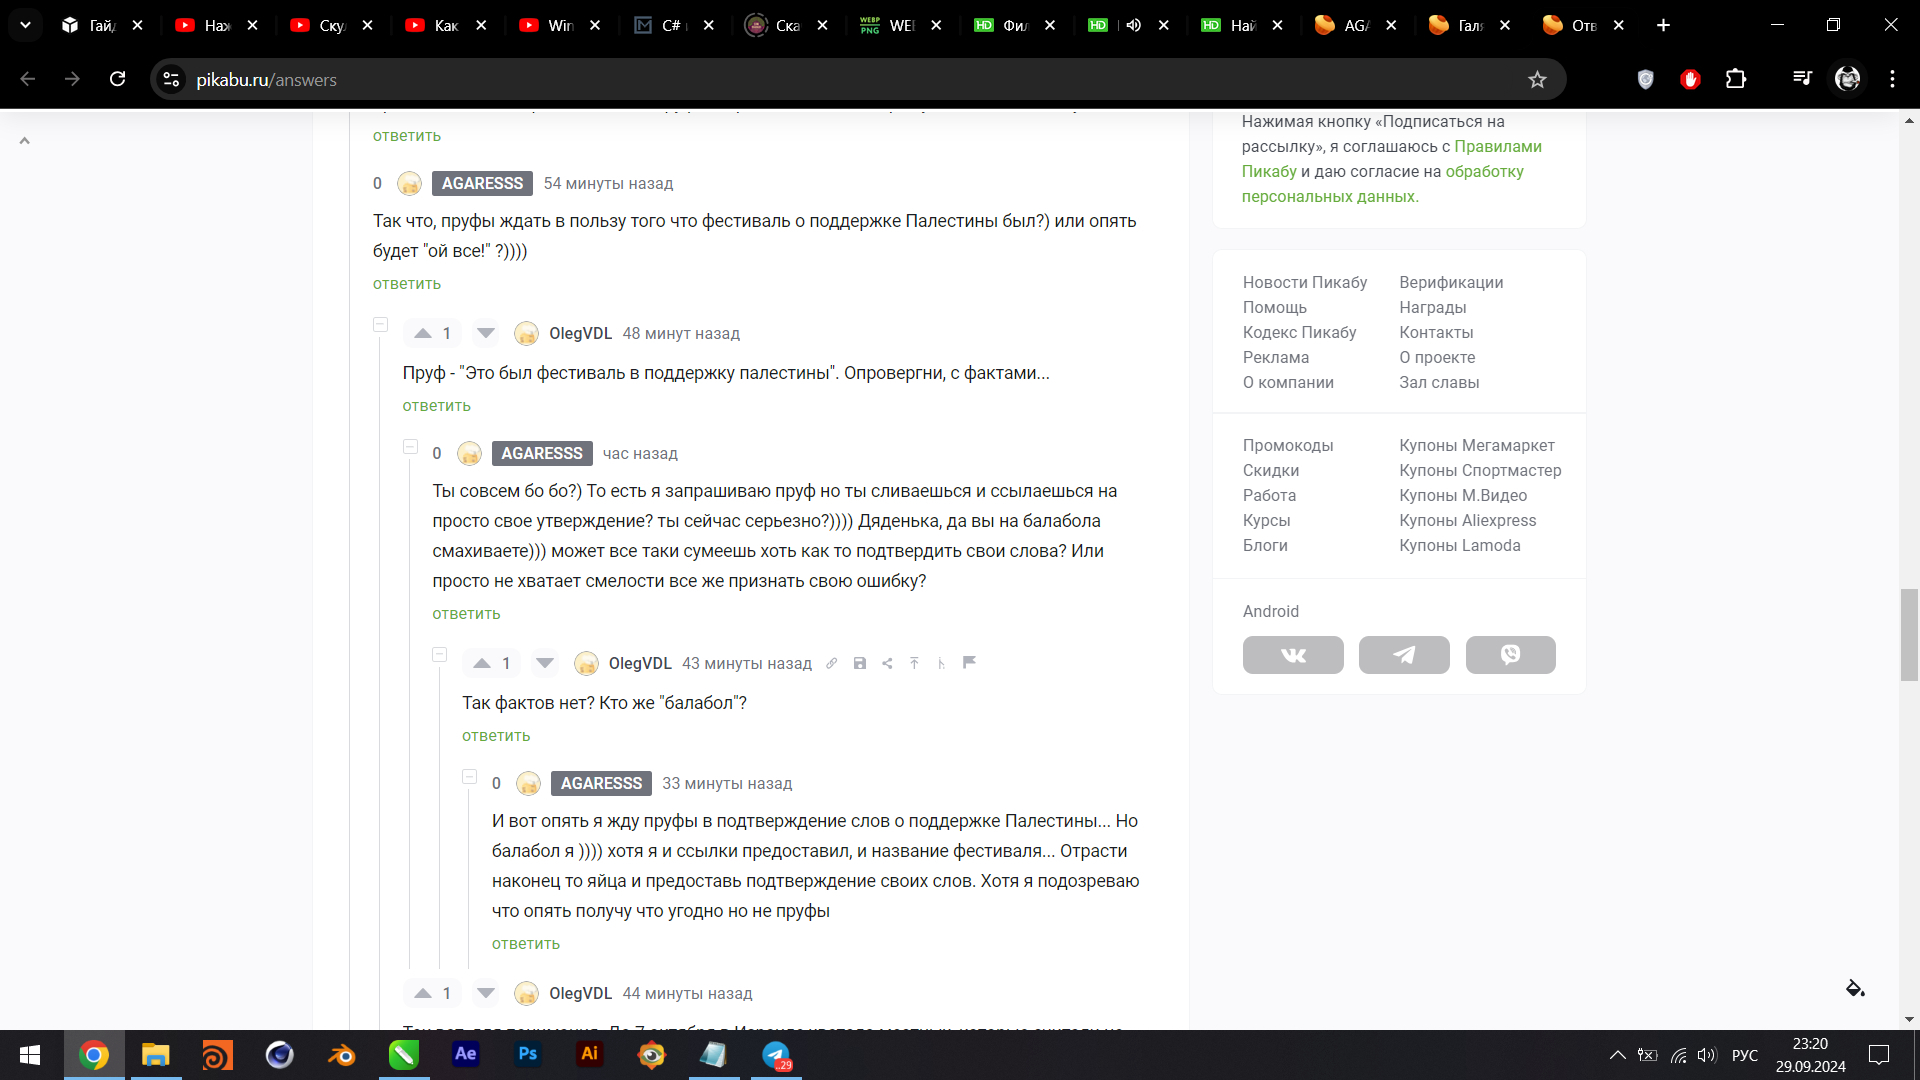The height and width of the screenshot is (1080, 1920).
Task: Open Кодекс Пикабу footer link
Action: 1299,332
